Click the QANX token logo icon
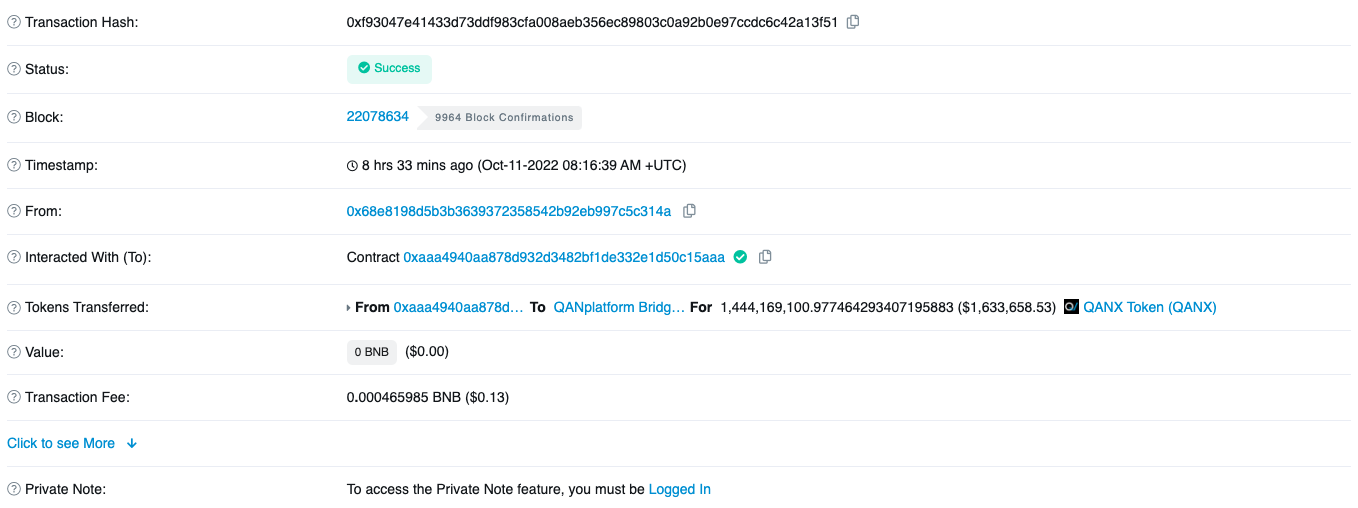This screenshot has height=508, width=1358. [x=1071, y=307]
